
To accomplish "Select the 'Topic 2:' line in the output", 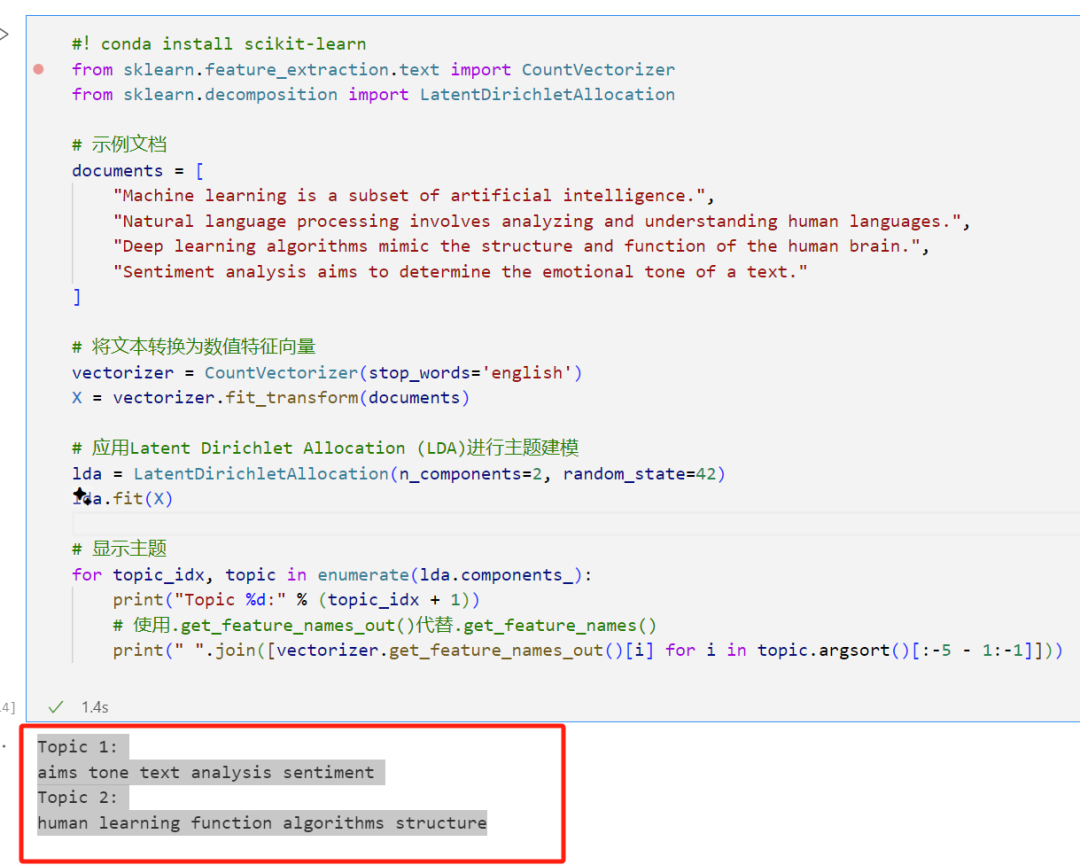I will (x=79, y=797).
